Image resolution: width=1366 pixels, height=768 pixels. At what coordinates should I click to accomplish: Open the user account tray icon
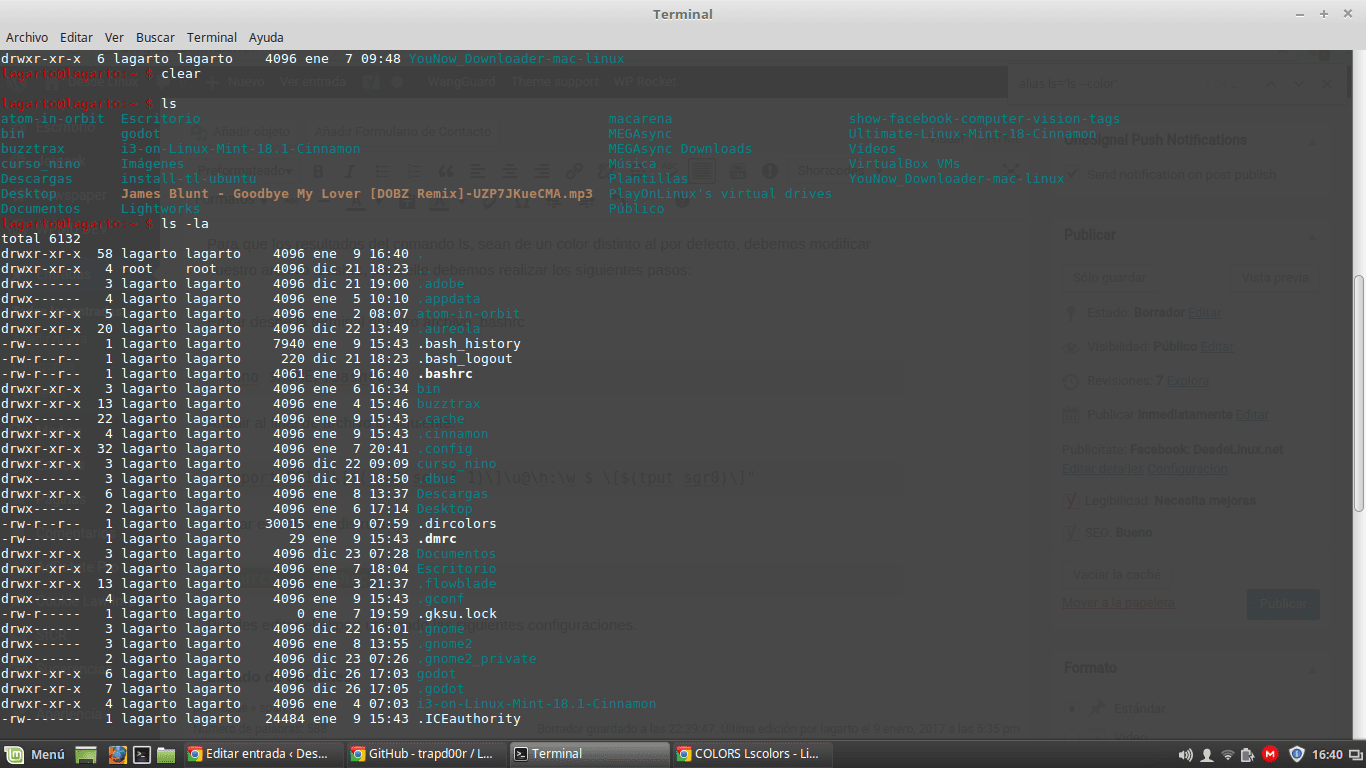point(1207,754)
